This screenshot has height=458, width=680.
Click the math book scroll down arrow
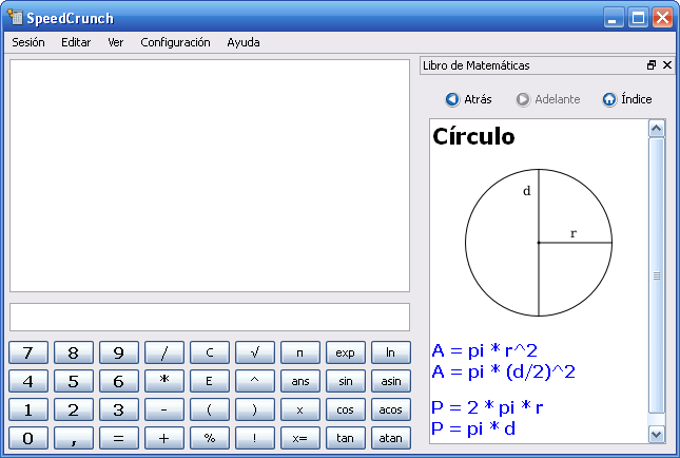(656, 434)
